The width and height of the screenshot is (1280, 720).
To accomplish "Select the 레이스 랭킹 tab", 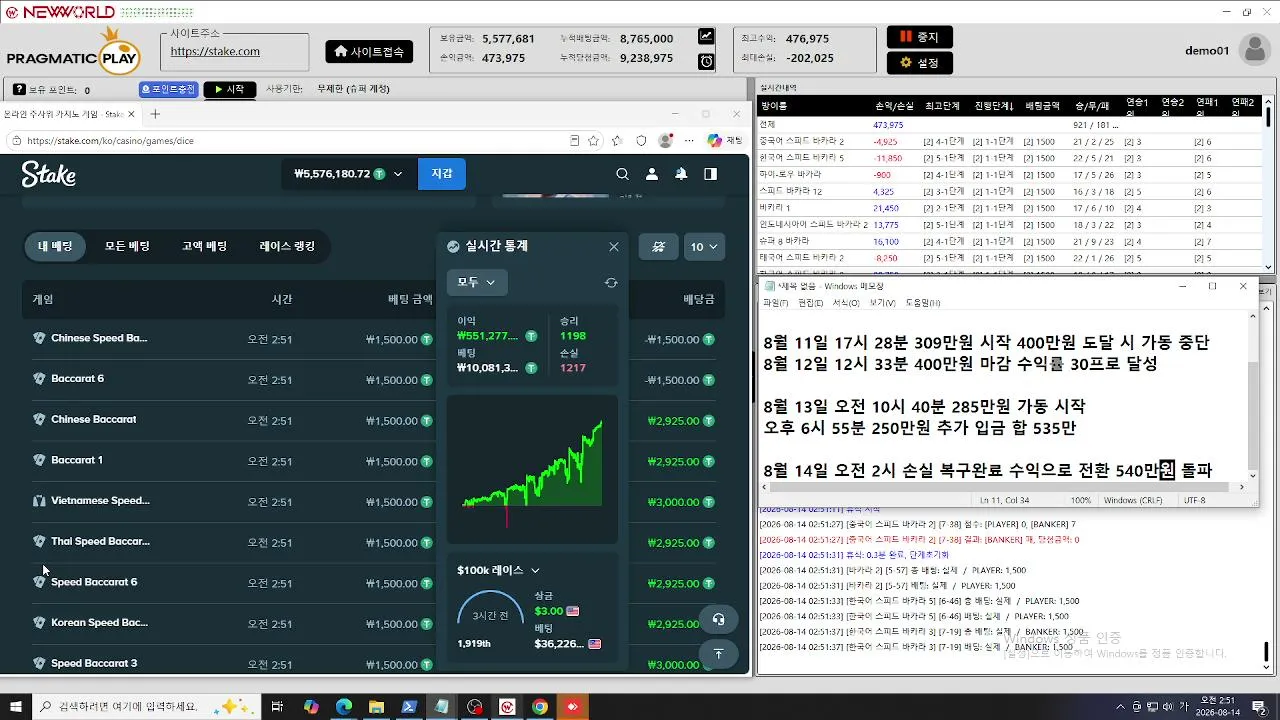I will point(287,246).
